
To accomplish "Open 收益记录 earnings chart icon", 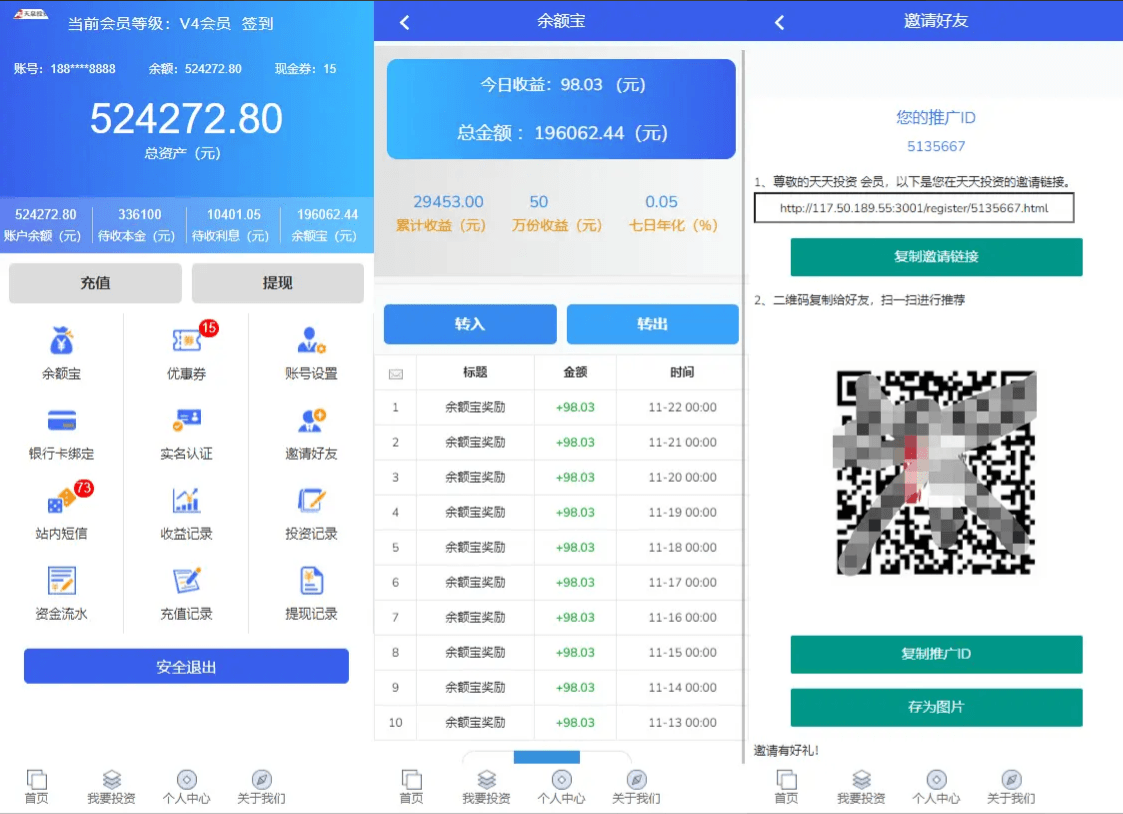I will (186, 500).
